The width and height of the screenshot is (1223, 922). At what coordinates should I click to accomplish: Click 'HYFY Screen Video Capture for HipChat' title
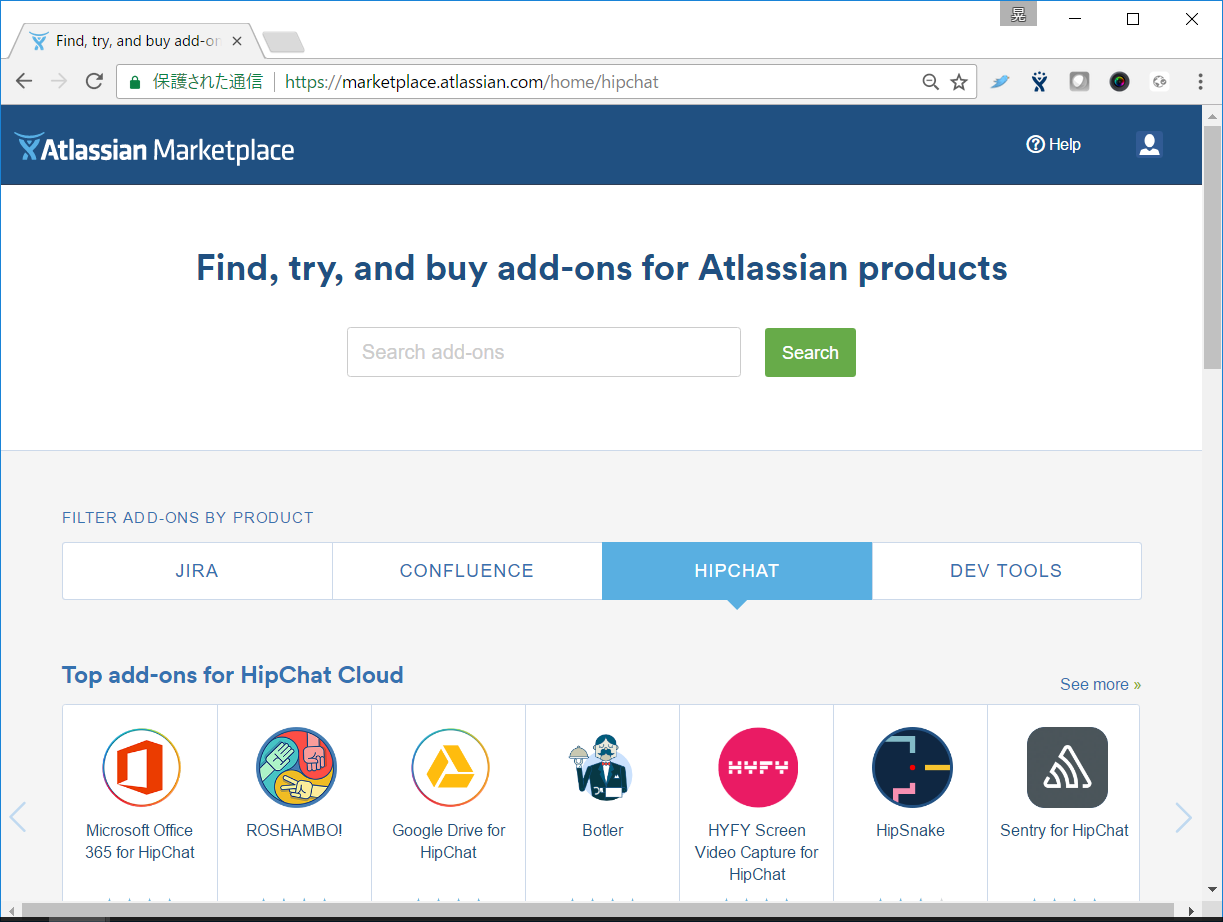point(757,852)
